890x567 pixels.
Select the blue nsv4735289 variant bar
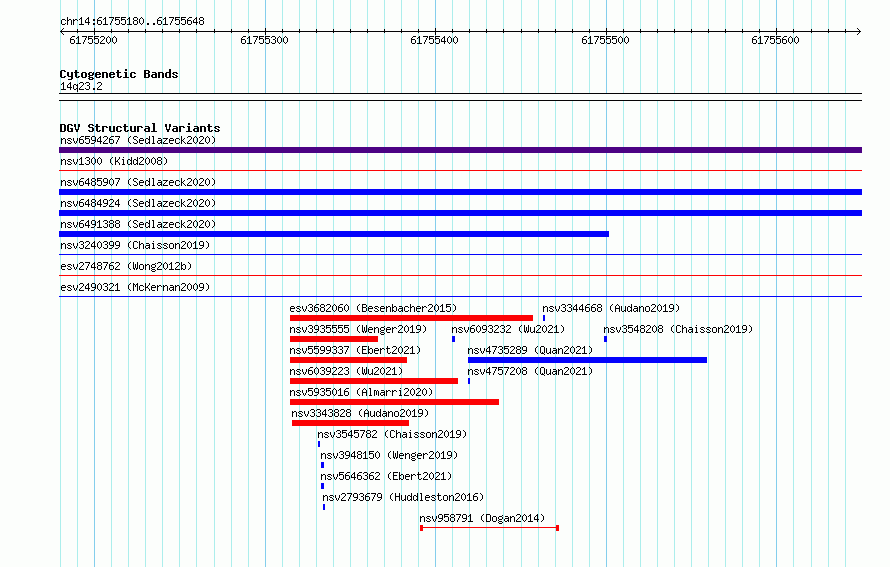tap(587, 360)
